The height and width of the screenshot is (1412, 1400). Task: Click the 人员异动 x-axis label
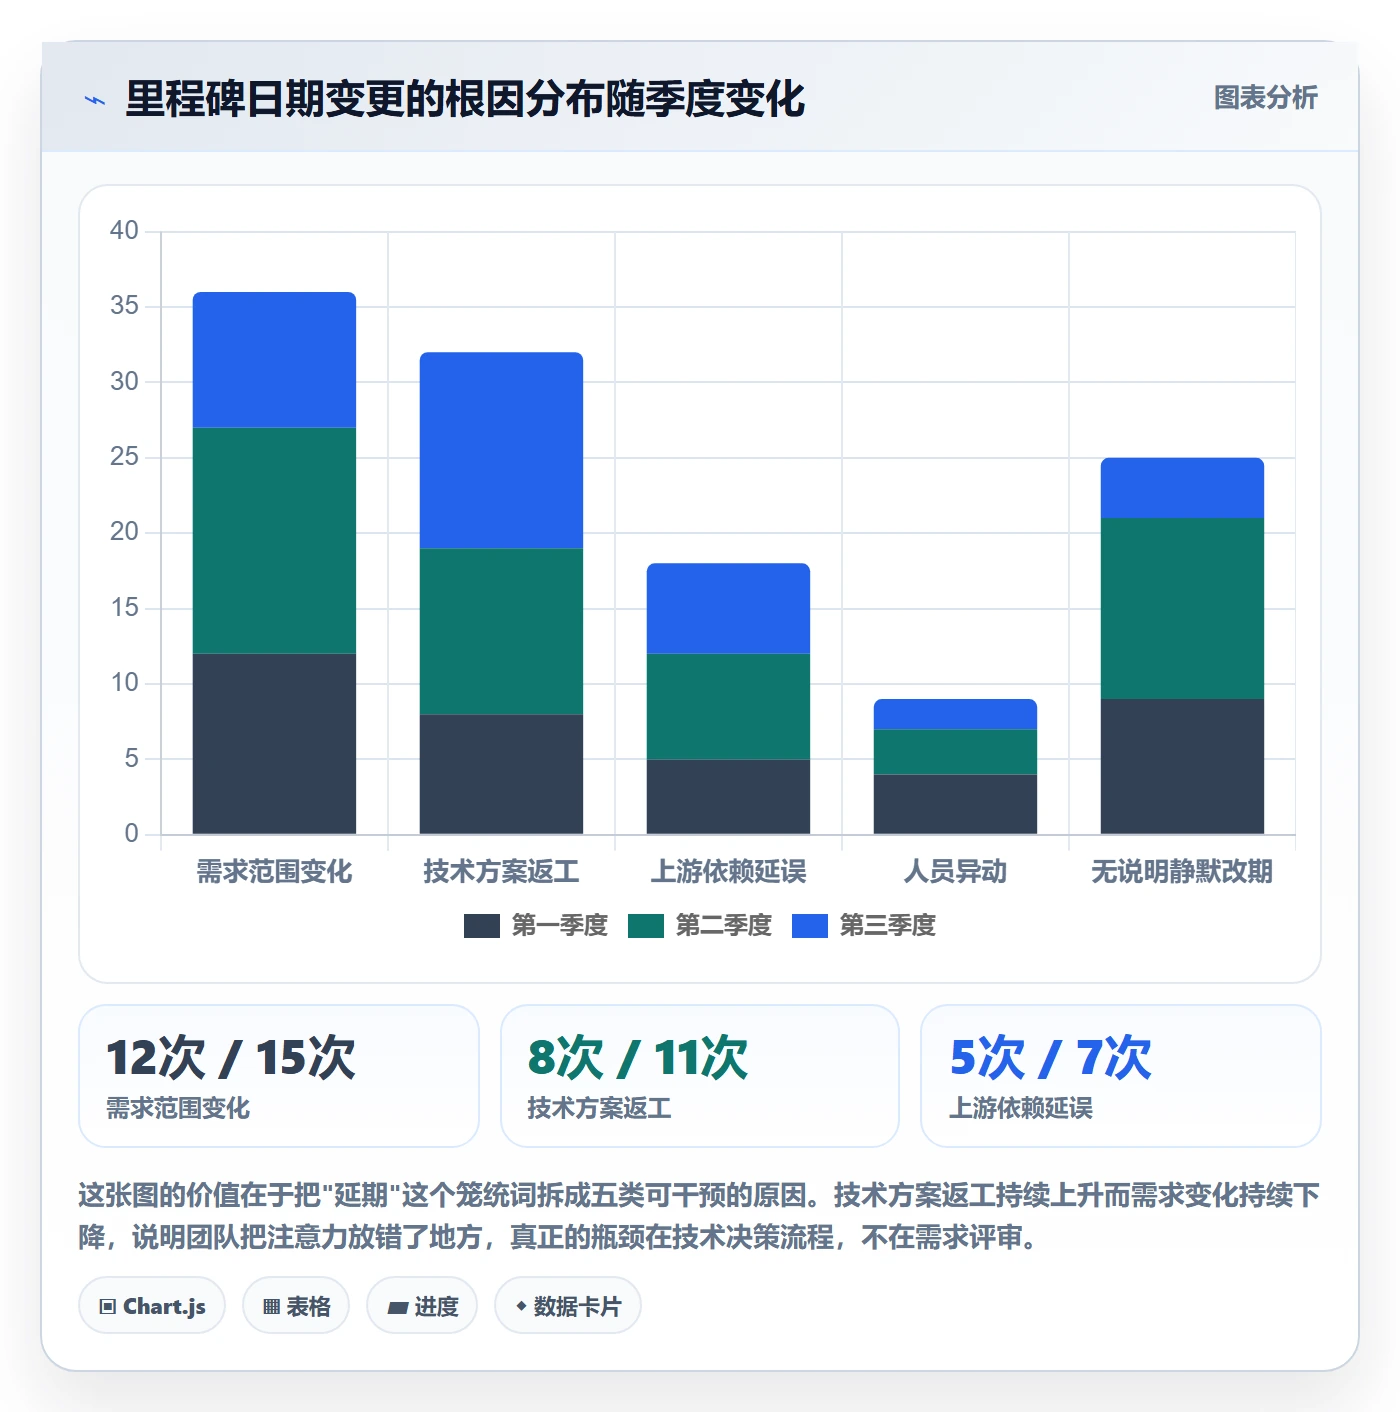click(x=955, y=872)
